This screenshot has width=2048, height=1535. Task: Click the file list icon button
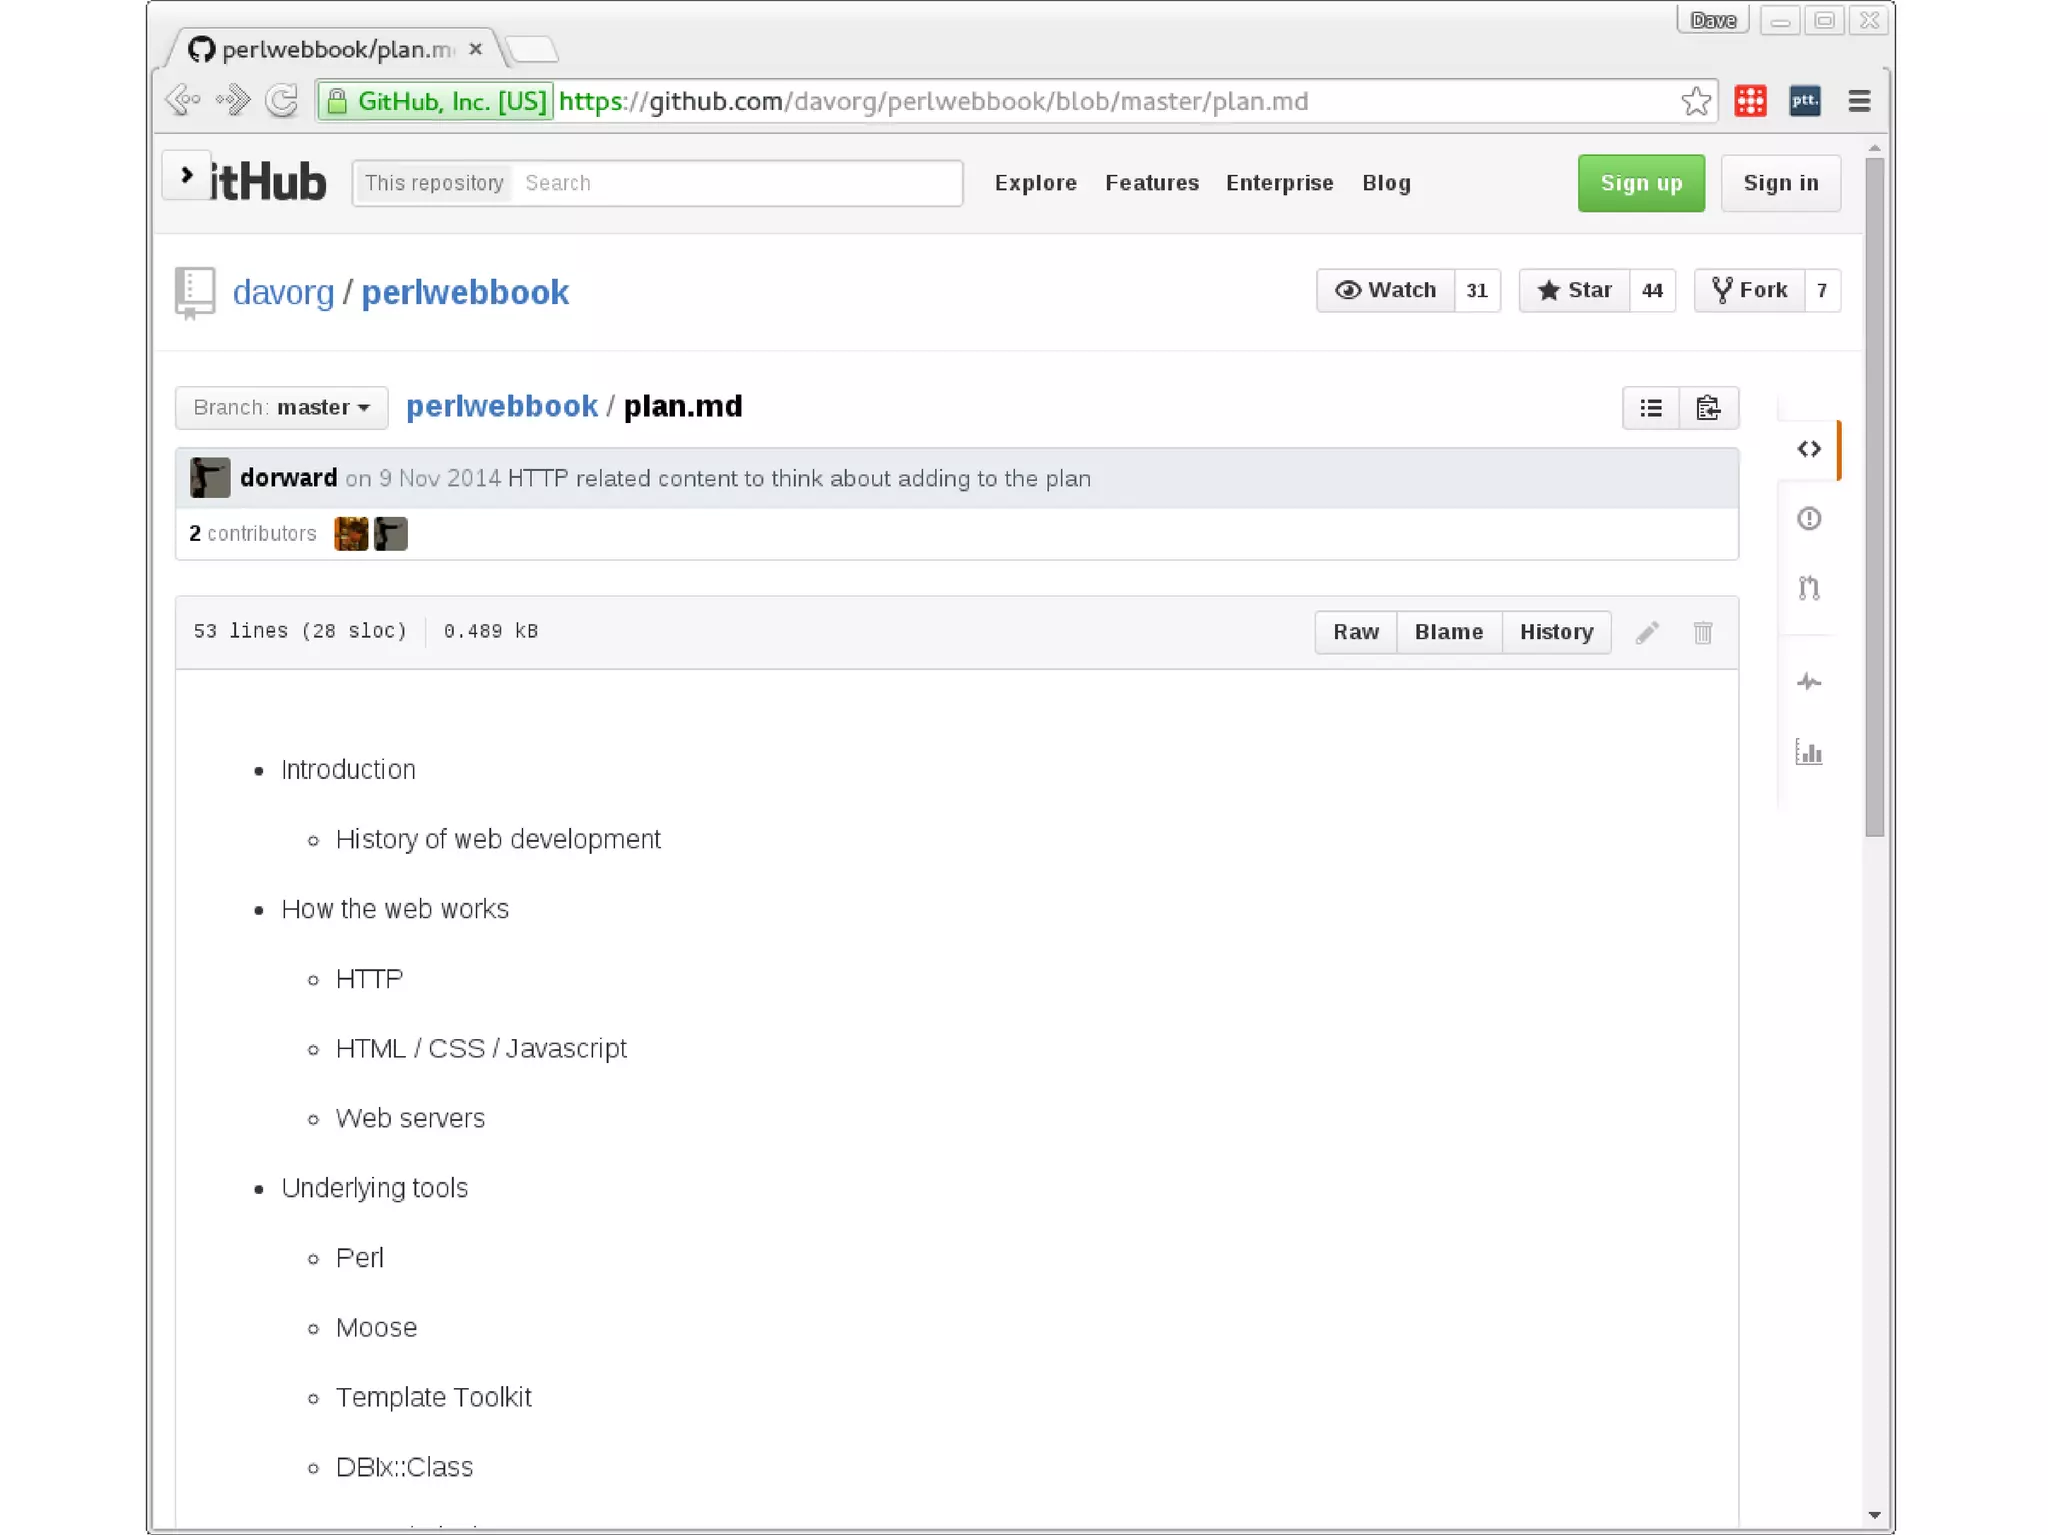pyautogui.click(x=1651, y=408)
